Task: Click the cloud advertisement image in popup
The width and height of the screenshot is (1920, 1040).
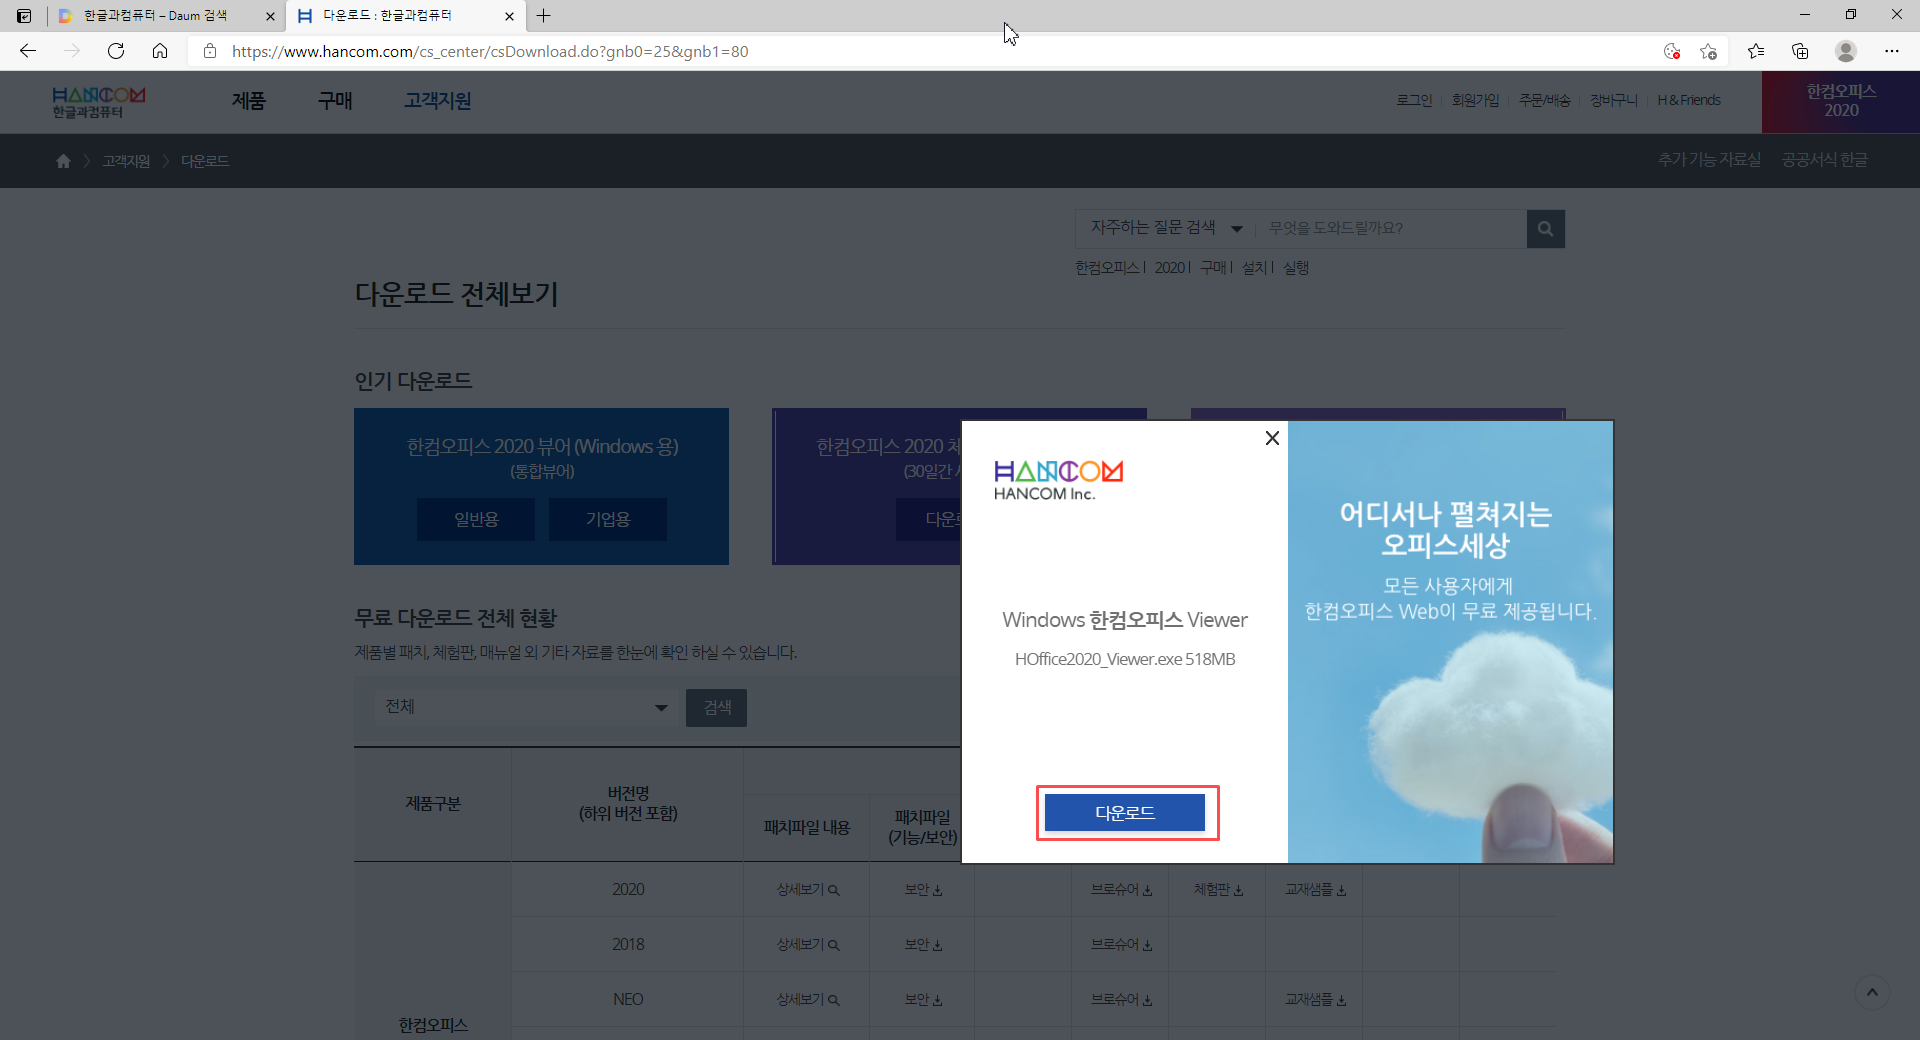Action: (x=1450, y=642)
